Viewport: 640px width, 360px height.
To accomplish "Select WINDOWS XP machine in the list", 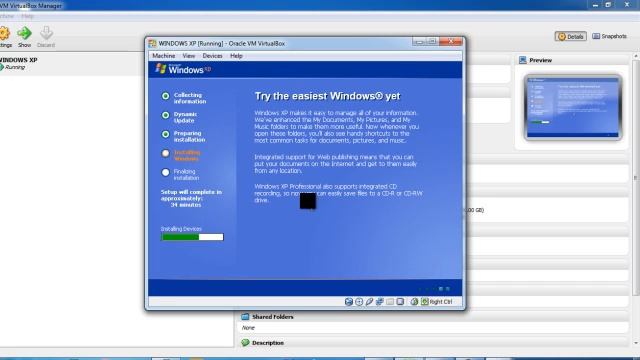I will coord(71,63).
